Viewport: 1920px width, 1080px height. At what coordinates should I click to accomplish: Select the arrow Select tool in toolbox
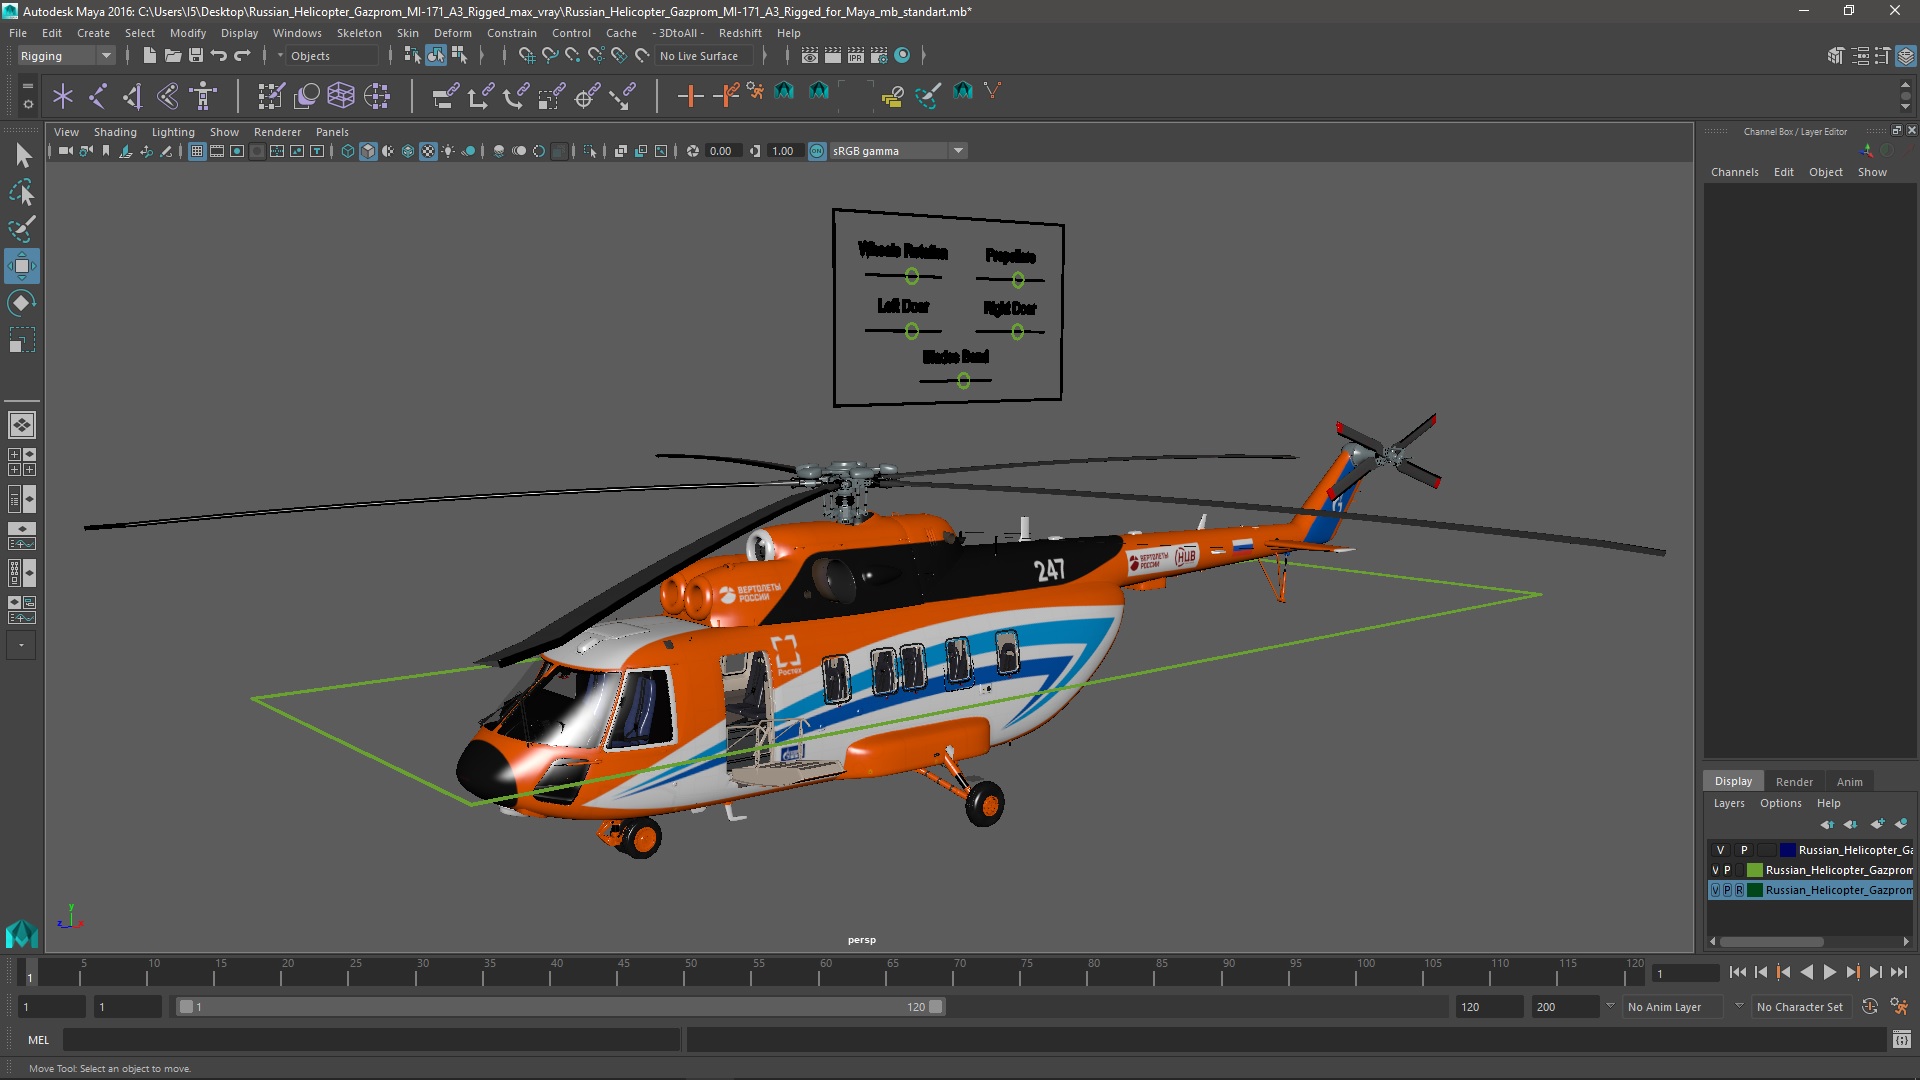tap(22, 155)
